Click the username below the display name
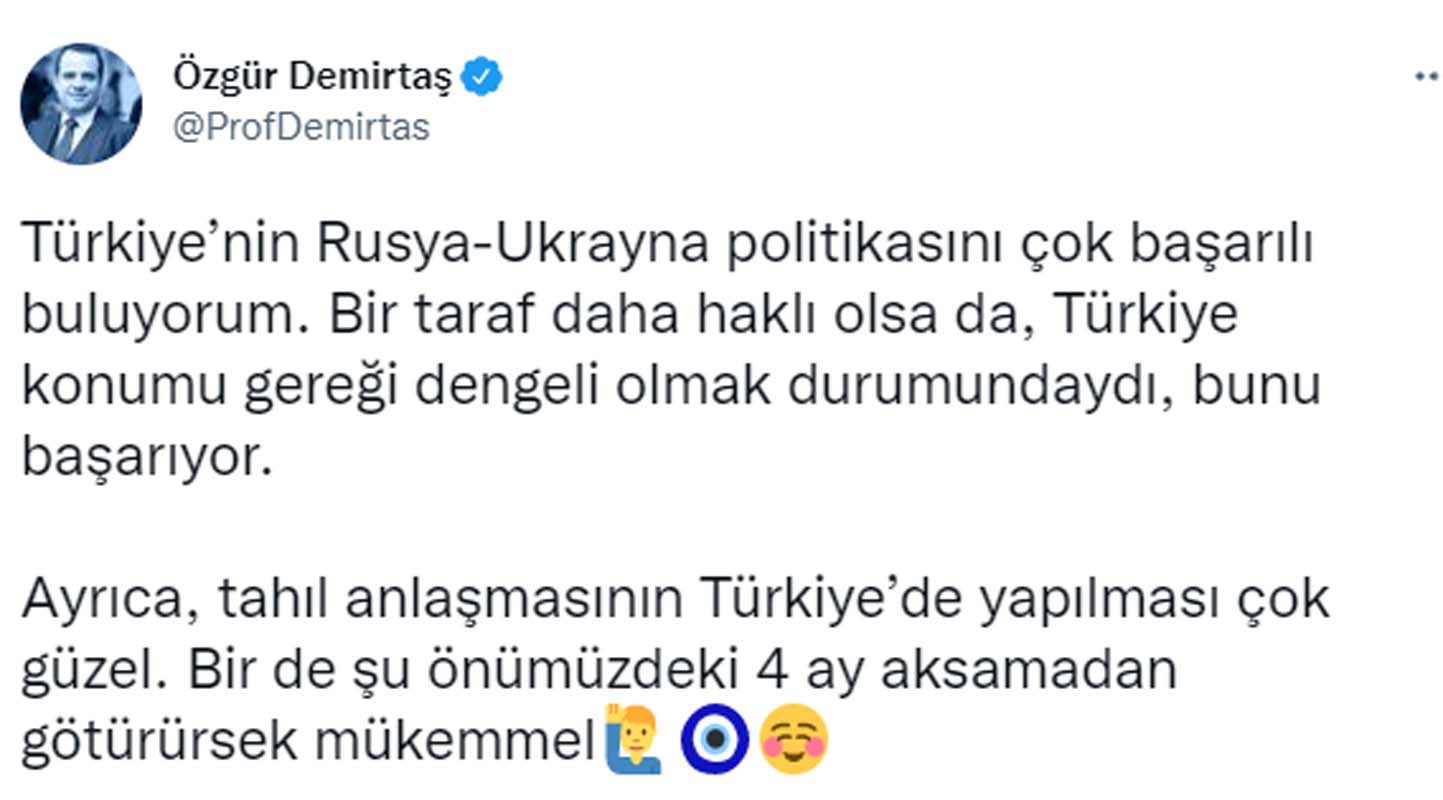 [300, 127]
